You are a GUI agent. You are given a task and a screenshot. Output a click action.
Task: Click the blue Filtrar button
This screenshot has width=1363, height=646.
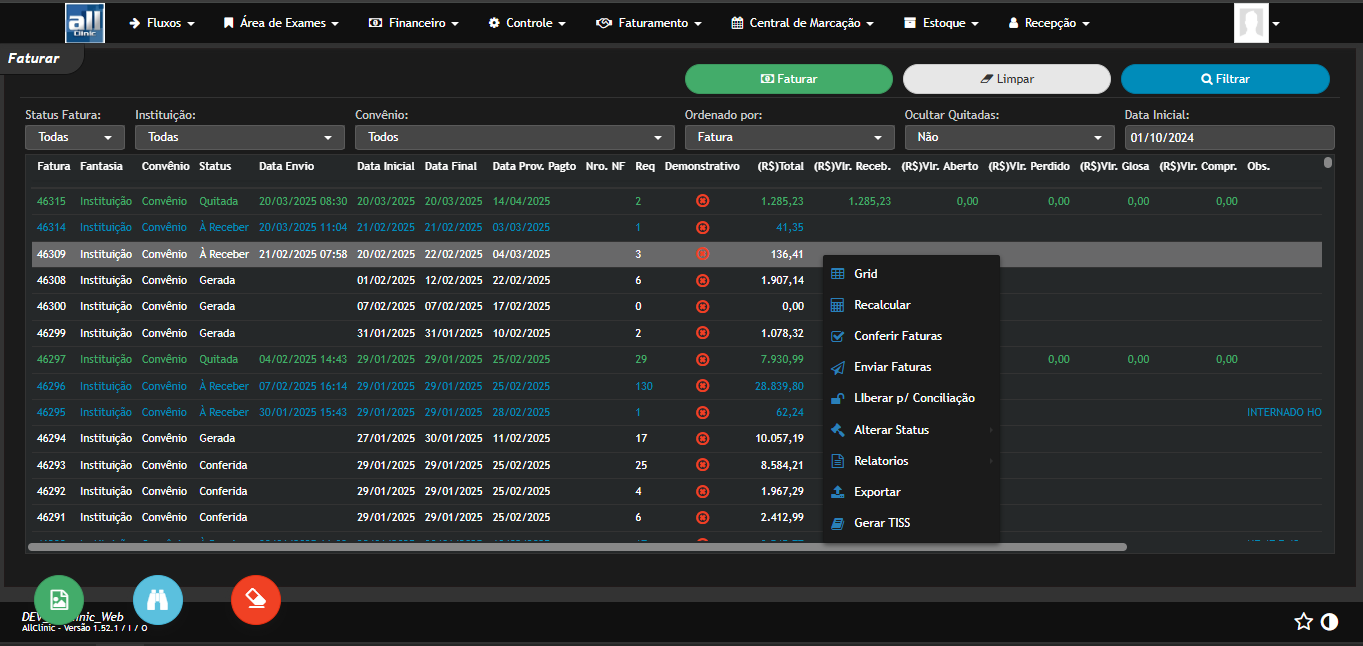[x=1225, y=79]
